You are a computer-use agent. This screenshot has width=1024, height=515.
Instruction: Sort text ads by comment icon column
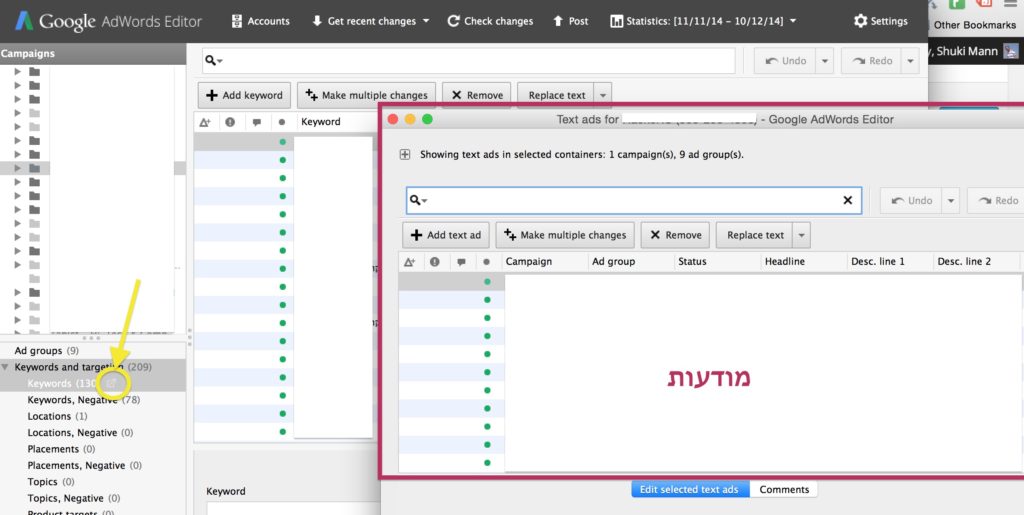tap(461, 262)
